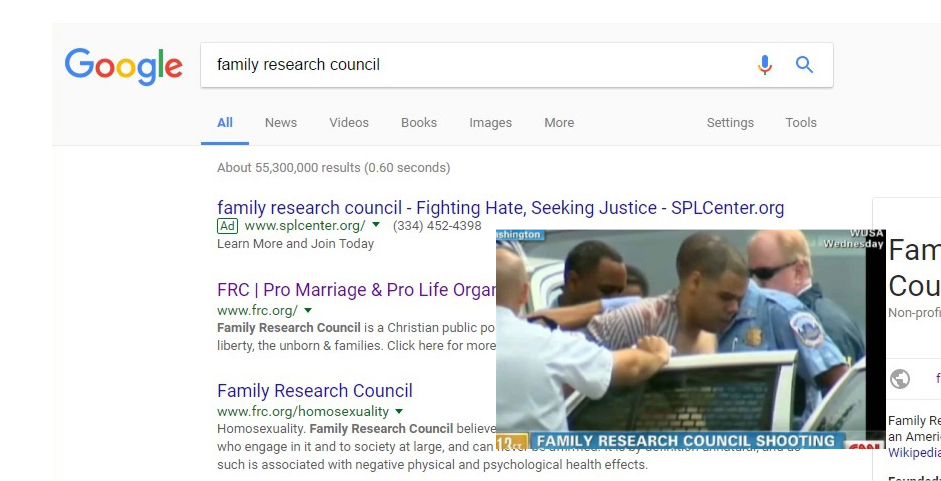
Task: Open FRC Pro Marriage & Pro Life link
Action: click(x=356, y=290)
